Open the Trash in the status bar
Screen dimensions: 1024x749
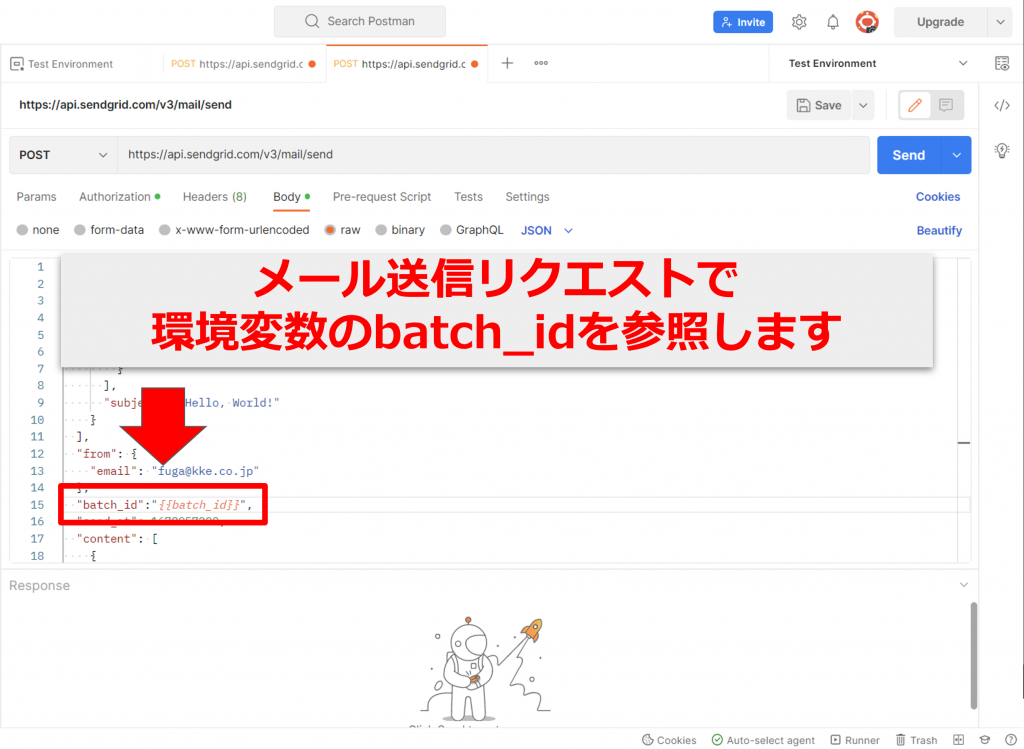(916, 740)
